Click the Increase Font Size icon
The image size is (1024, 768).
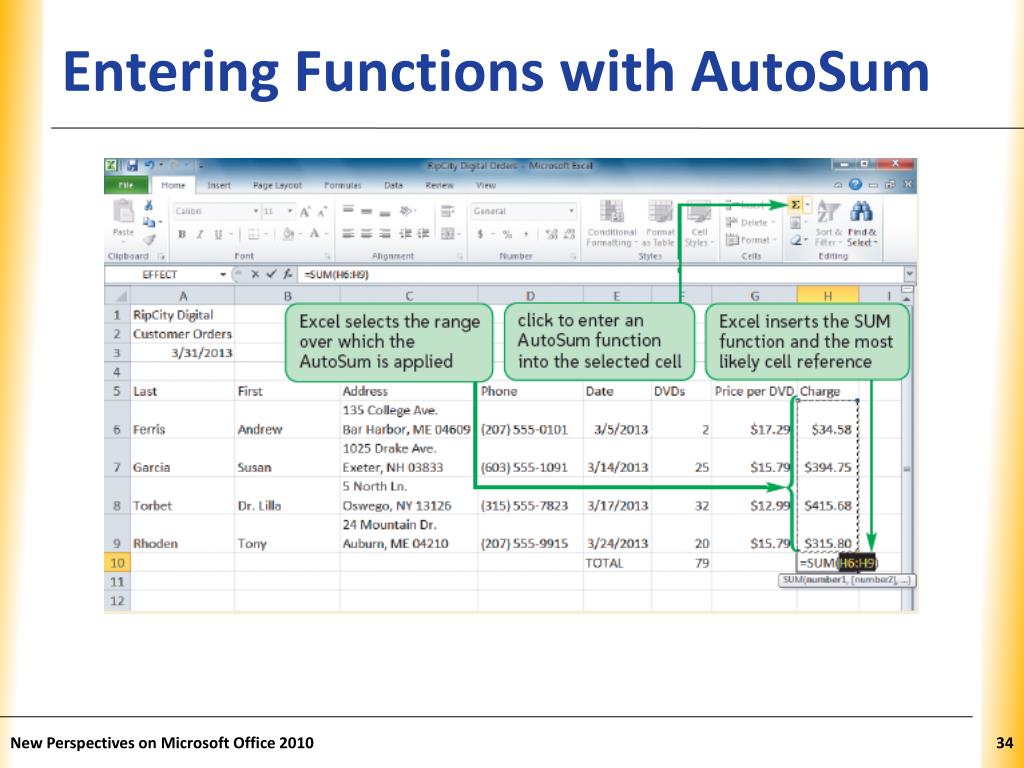305,212
